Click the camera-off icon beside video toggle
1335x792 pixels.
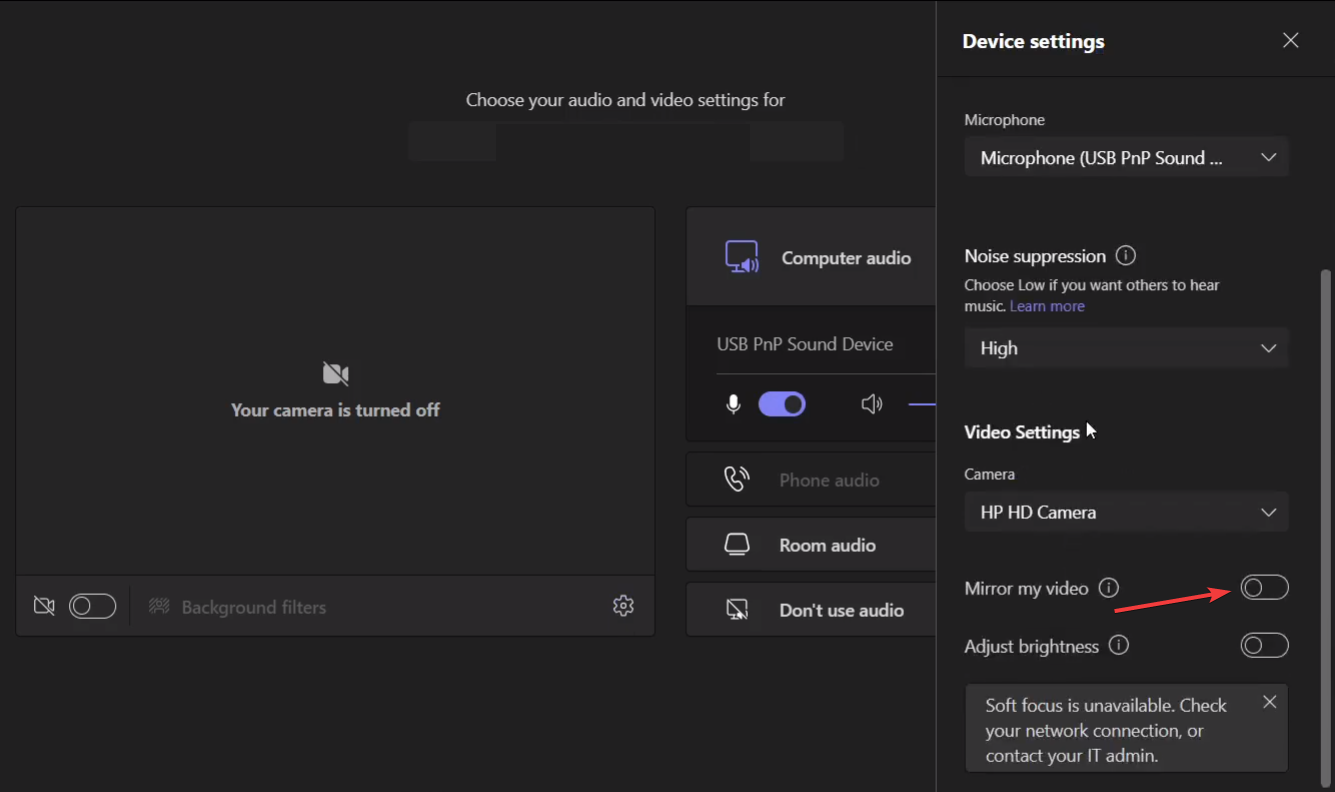click(44, 606)
